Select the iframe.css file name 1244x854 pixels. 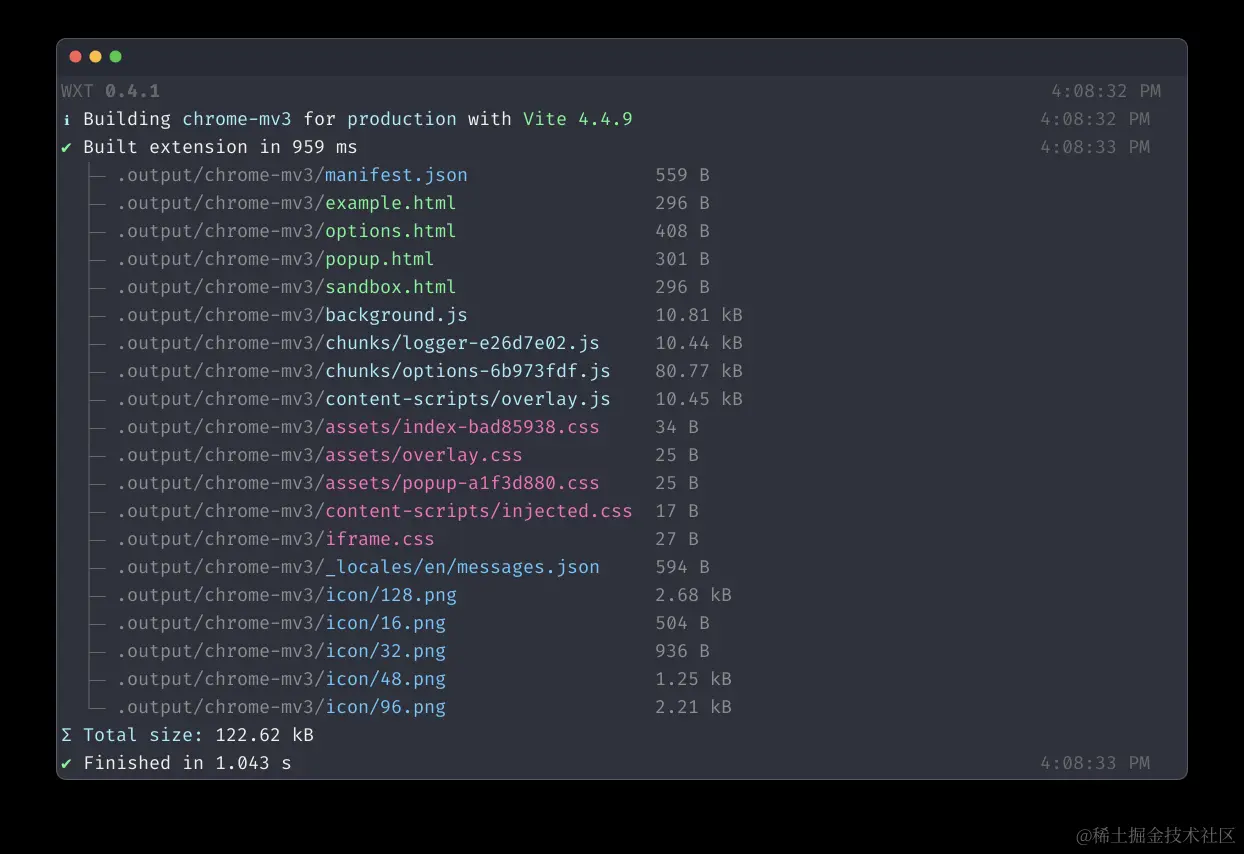380,539
